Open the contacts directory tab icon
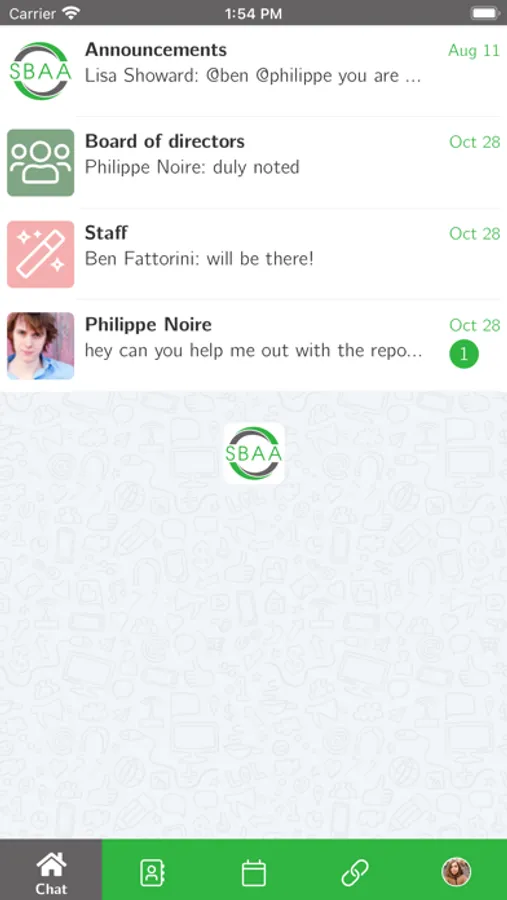 tap(152, 873)
